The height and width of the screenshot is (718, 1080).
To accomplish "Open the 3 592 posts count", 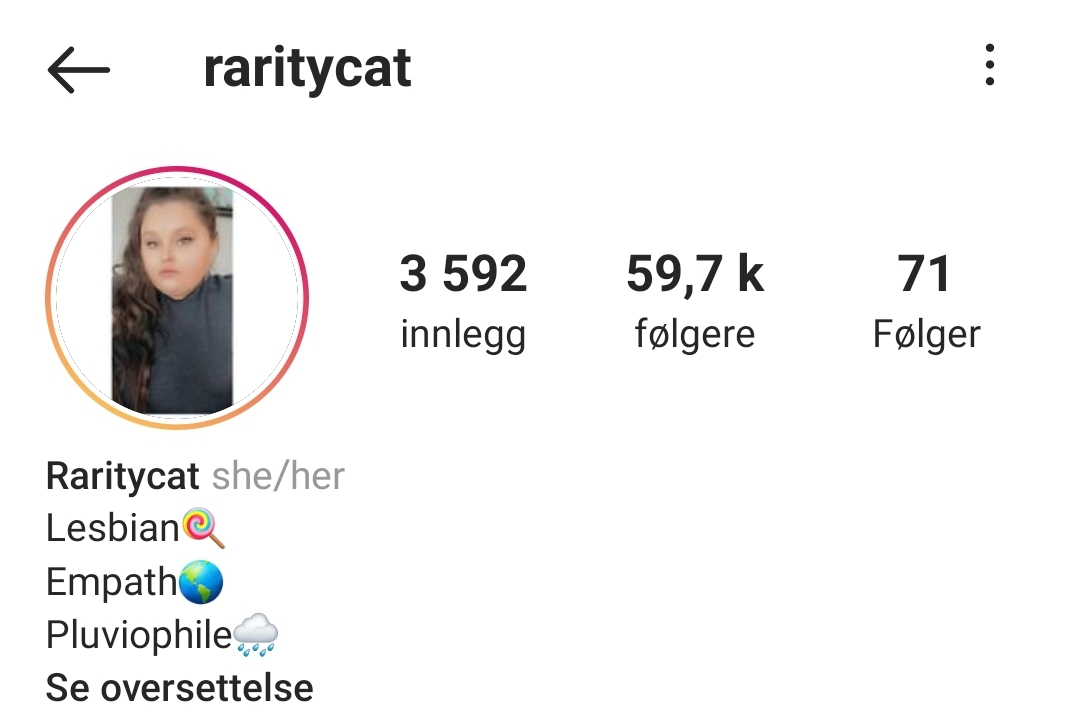I will (464, 274).
